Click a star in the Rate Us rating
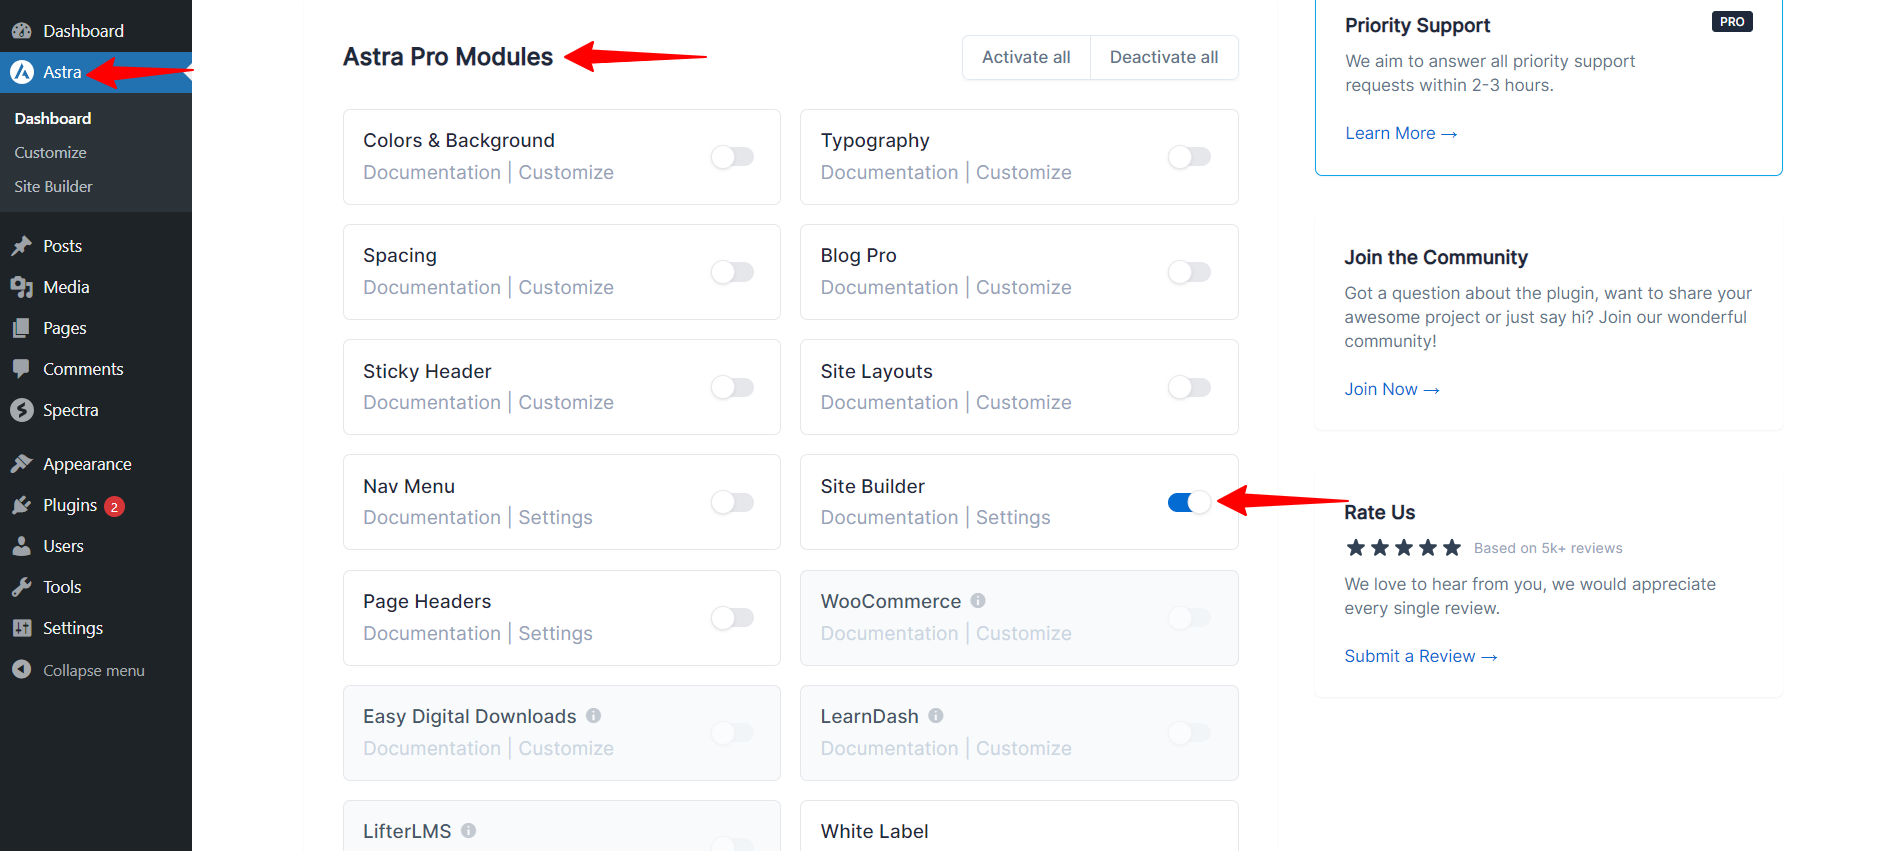The width and height of the screenshot is (1895, 851). 1403,548
